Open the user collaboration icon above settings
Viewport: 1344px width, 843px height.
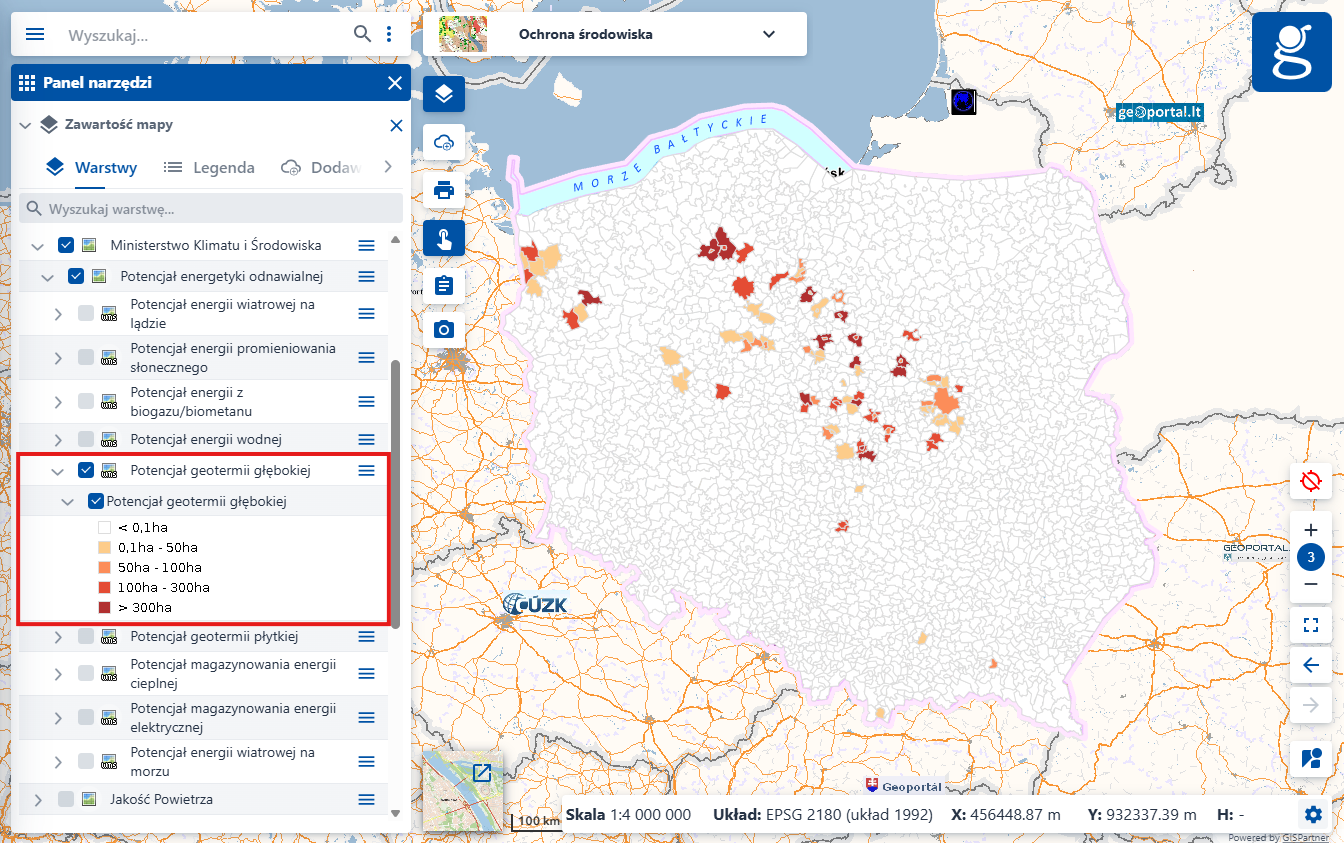pos(1310,758)
